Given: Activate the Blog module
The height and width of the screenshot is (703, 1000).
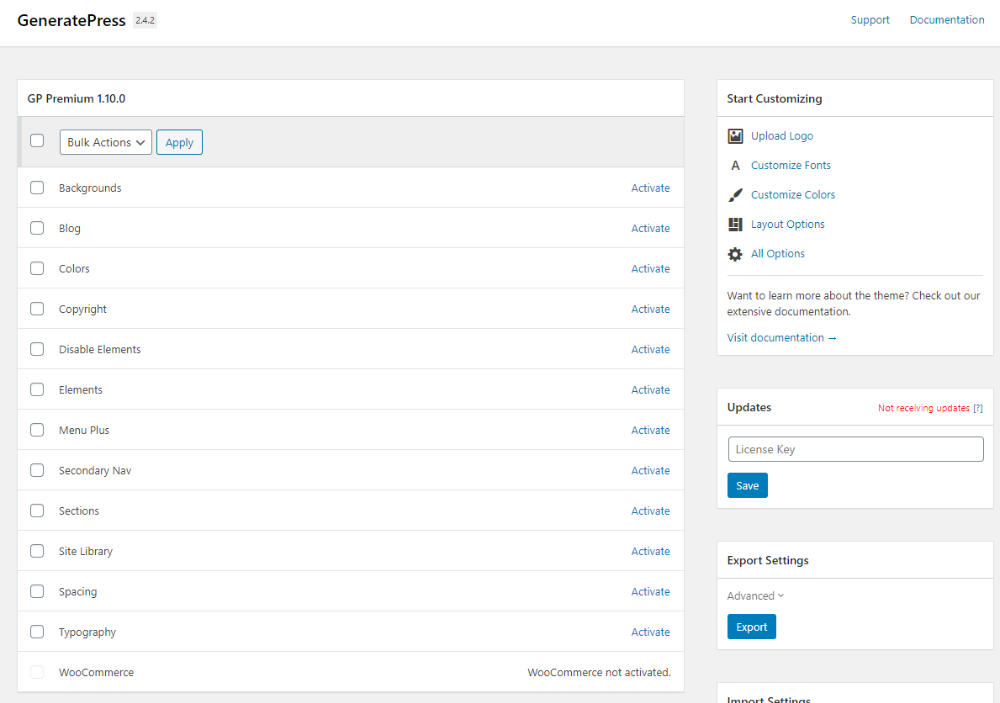Looking at the screenshot, I should [x=651, y=228].
